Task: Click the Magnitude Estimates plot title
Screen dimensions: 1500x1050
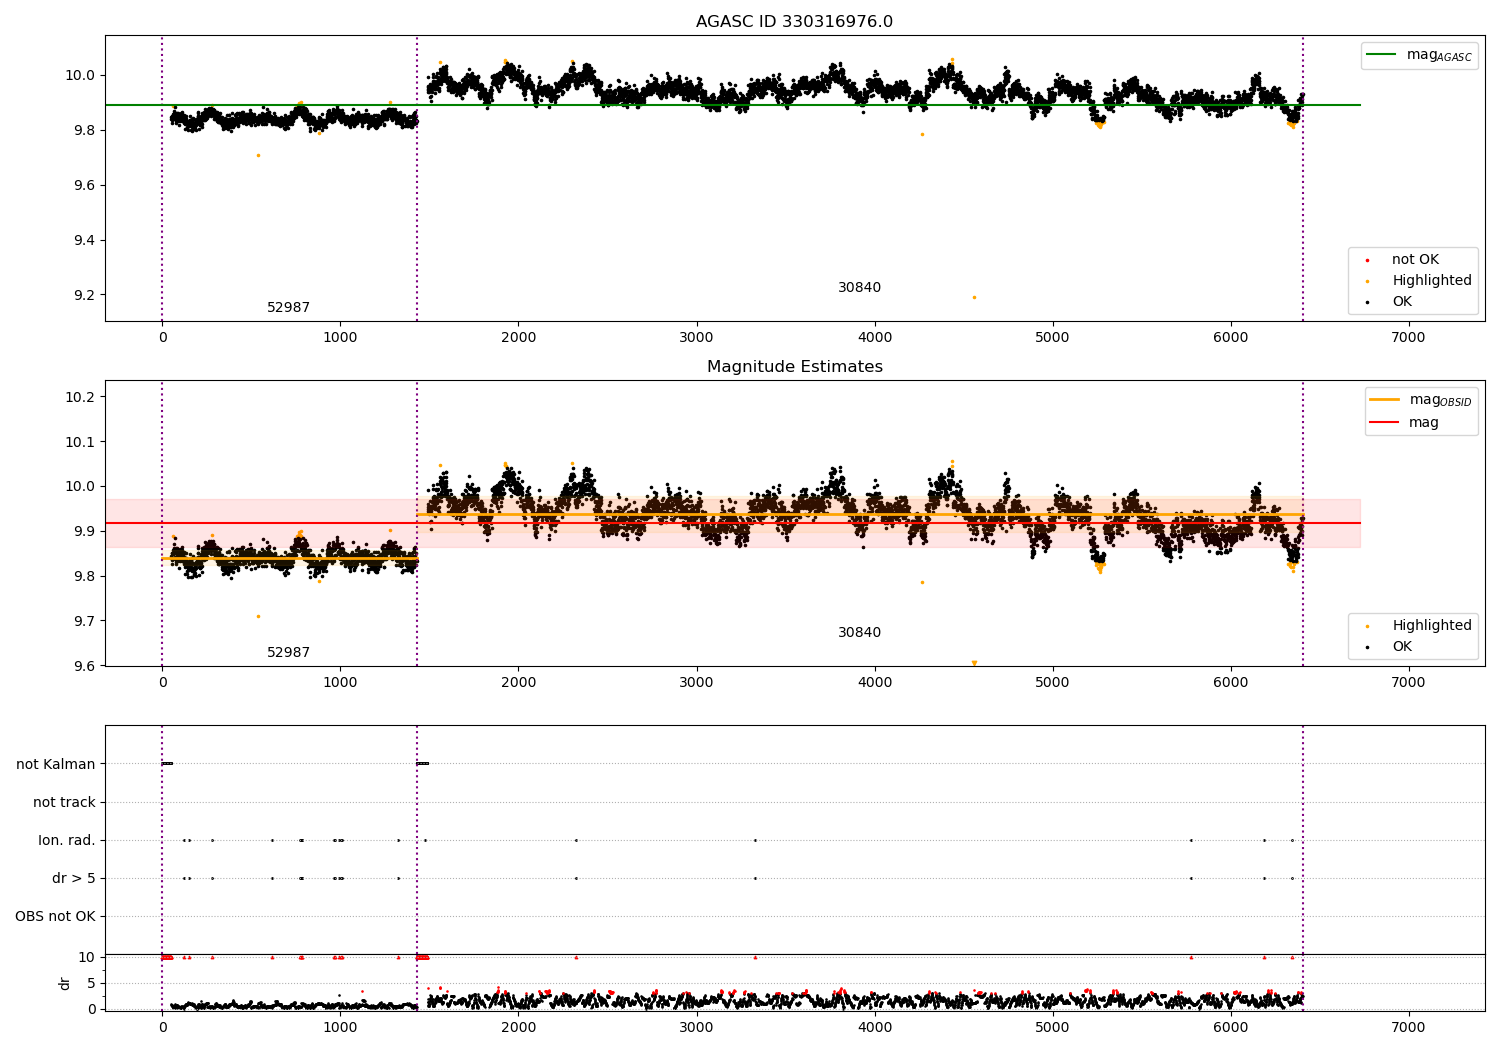Action: [794, 367]
